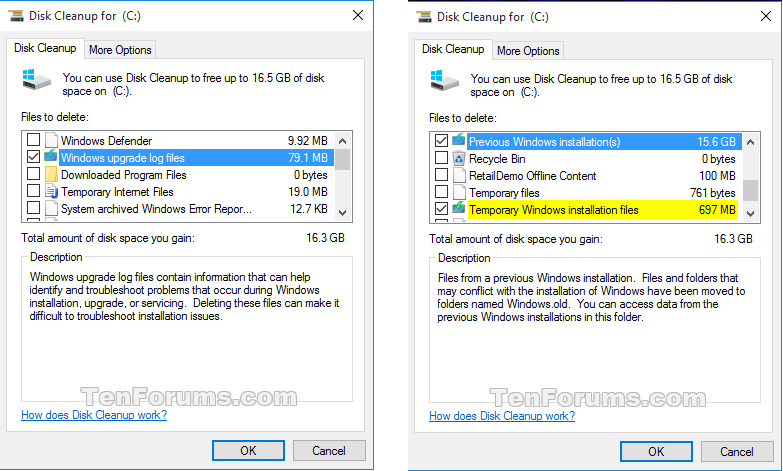
Task: Select 'Recycle Bin' row text
Action: pyautogui.click(x=497, y=159)
